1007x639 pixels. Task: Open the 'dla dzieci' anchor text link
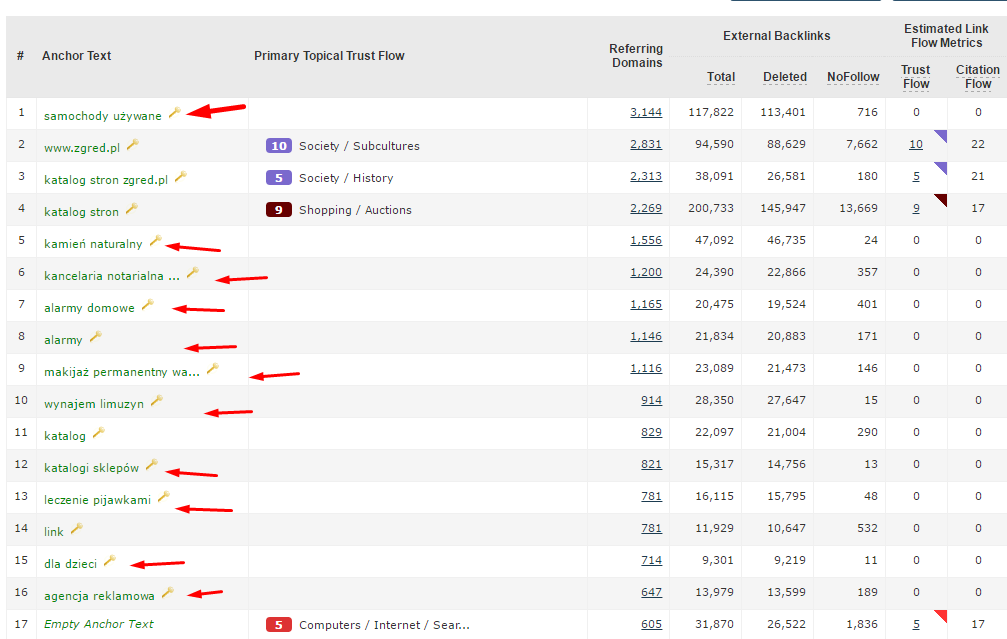click(x=70, y=564)
